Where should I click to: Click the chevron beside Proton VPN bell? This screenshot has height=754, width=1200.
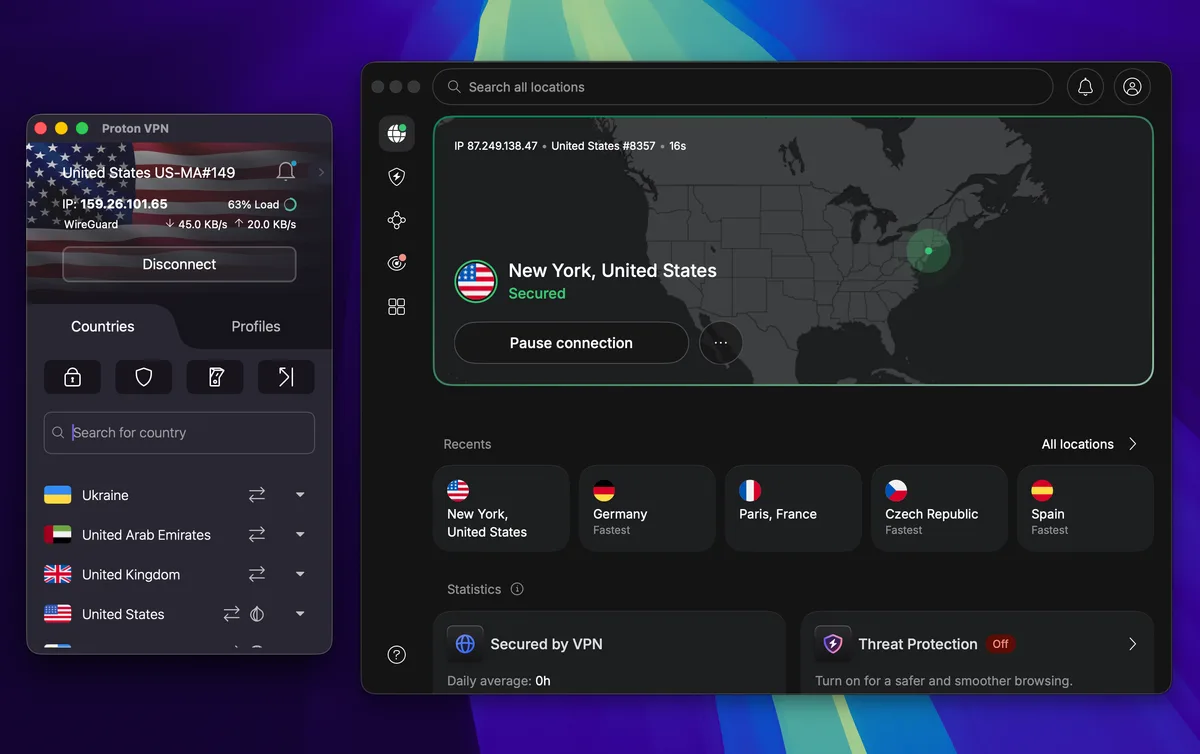click(321, 172)
